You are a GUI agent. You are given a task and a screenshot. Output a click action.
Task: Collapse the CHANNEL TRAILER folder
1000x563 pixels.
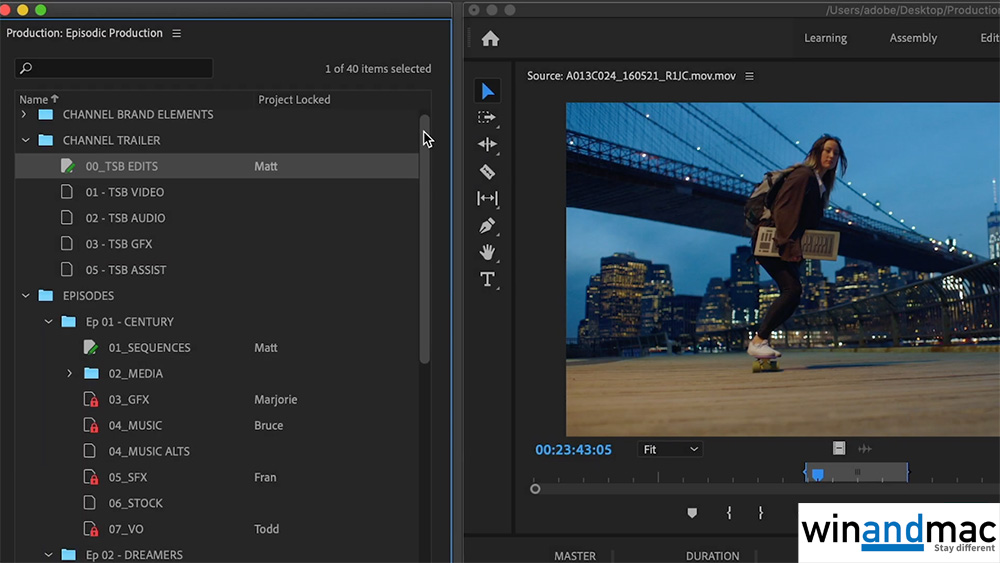point(26,140)
